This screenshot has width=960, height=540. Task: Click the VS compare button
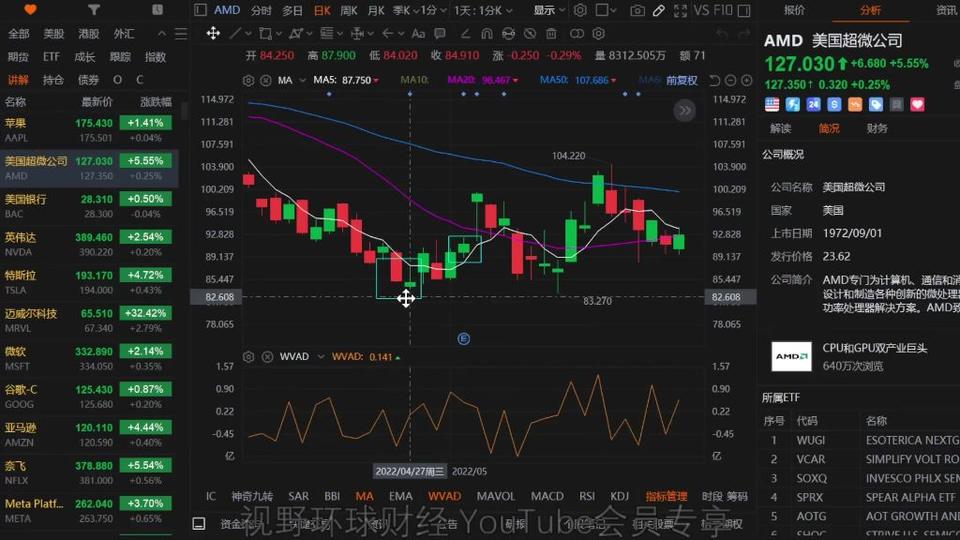click(701, 10)
